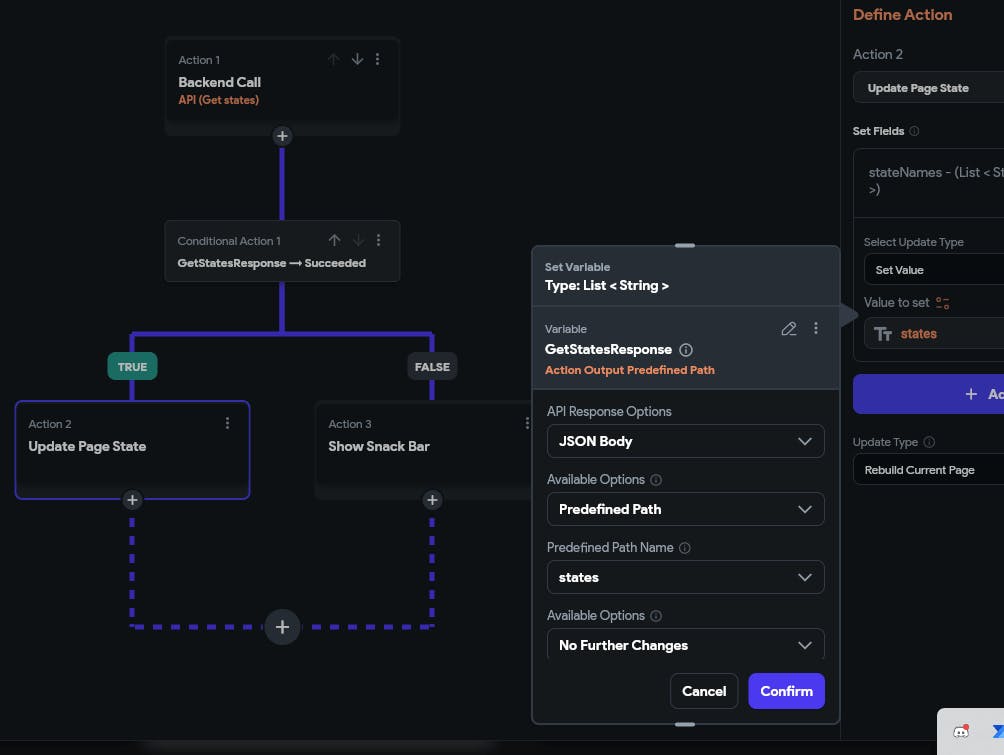This screenshot has height=755, width=1004.
Task: Move Conditional Action 1 down
Action: point(358,240)
